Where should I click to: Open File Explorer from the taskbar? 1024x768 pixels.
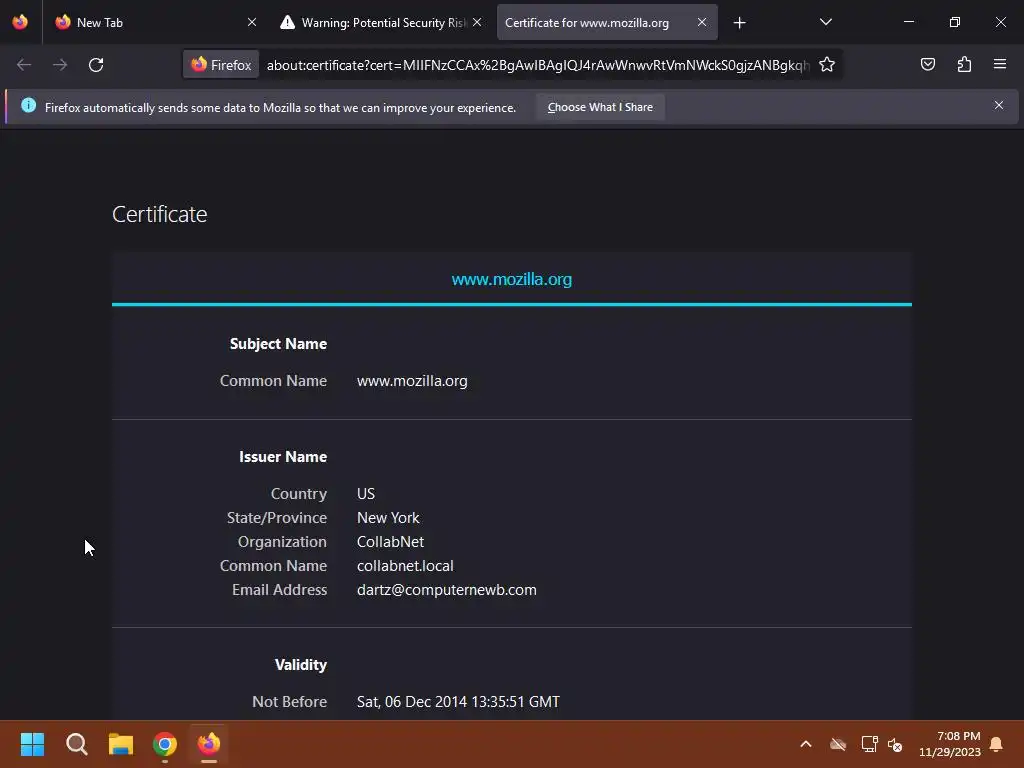pyautogui.click(x=121, y=744)
